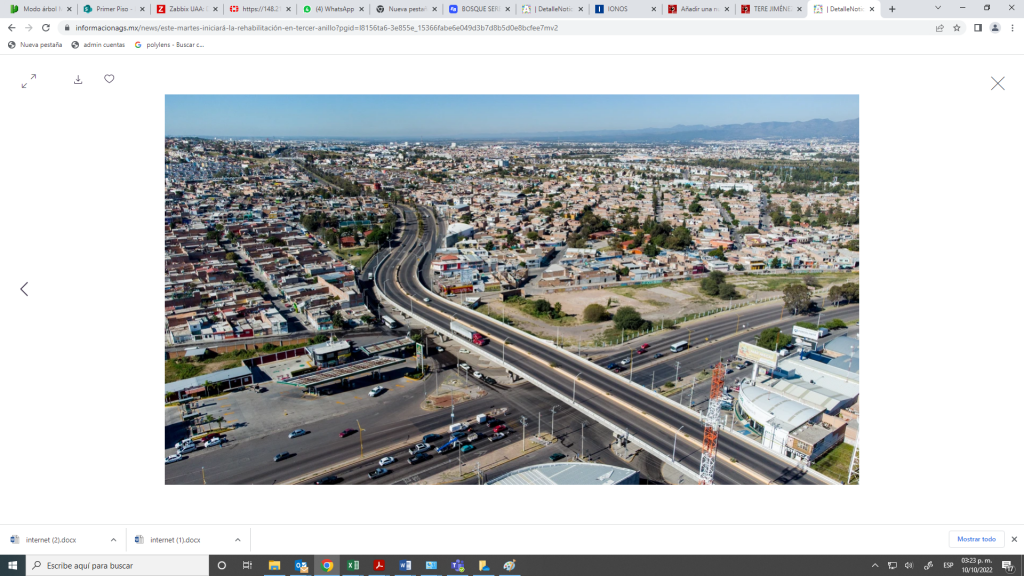Click the download image icon
1024x576 pixels.
[x=78, y=80]
